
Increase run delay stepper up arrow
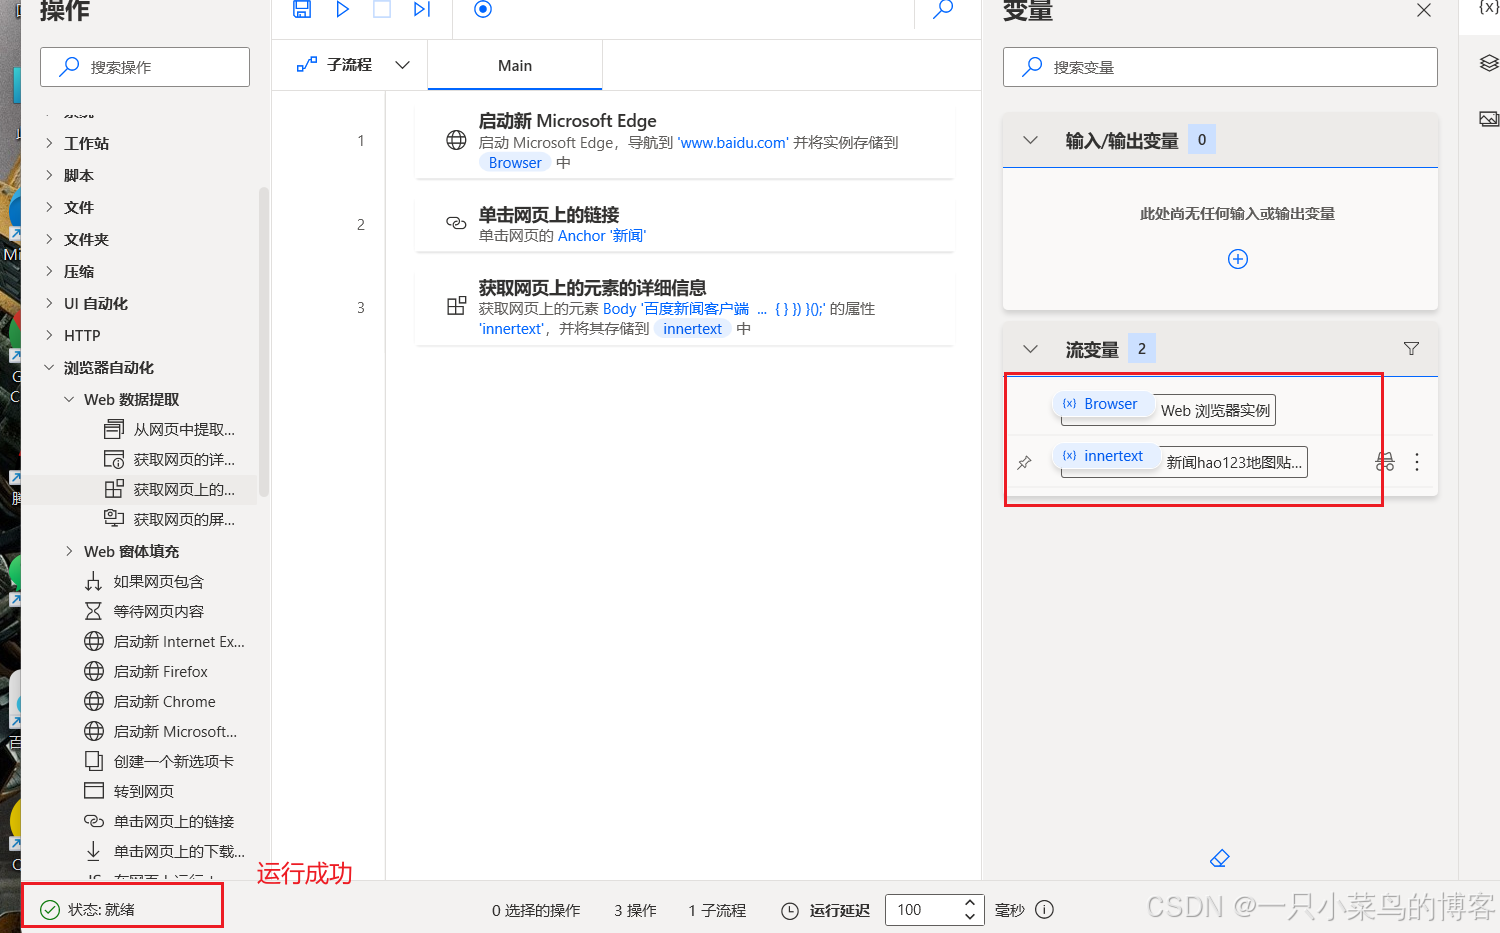point(969,902)
